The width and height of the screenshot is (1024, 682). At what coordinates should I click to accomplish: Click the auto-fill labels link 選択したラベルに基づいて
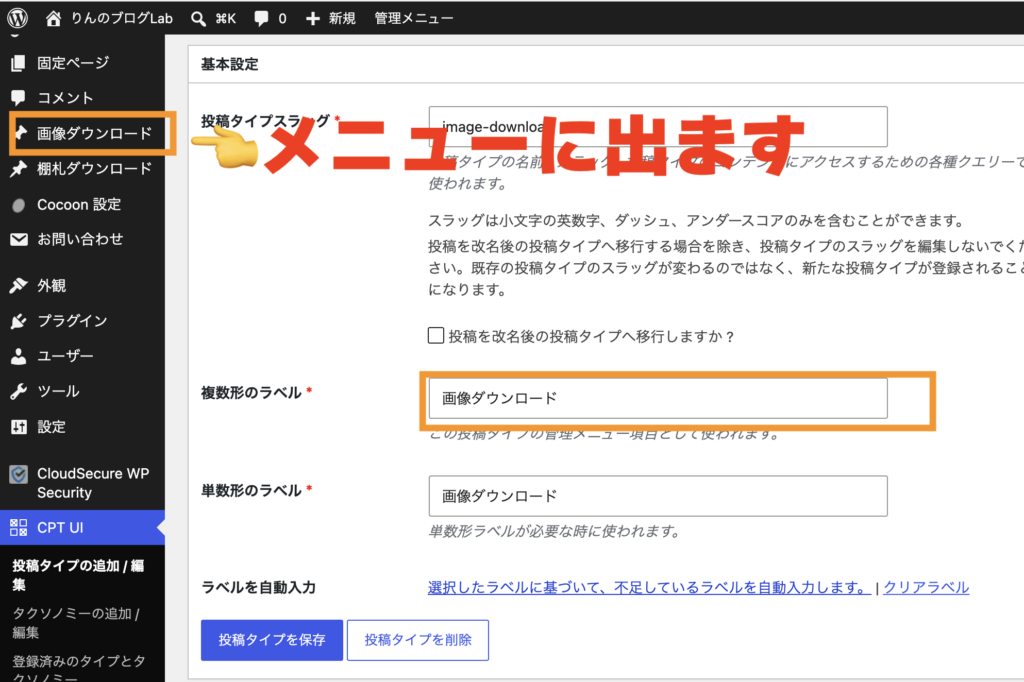click(x=648, y=587)
